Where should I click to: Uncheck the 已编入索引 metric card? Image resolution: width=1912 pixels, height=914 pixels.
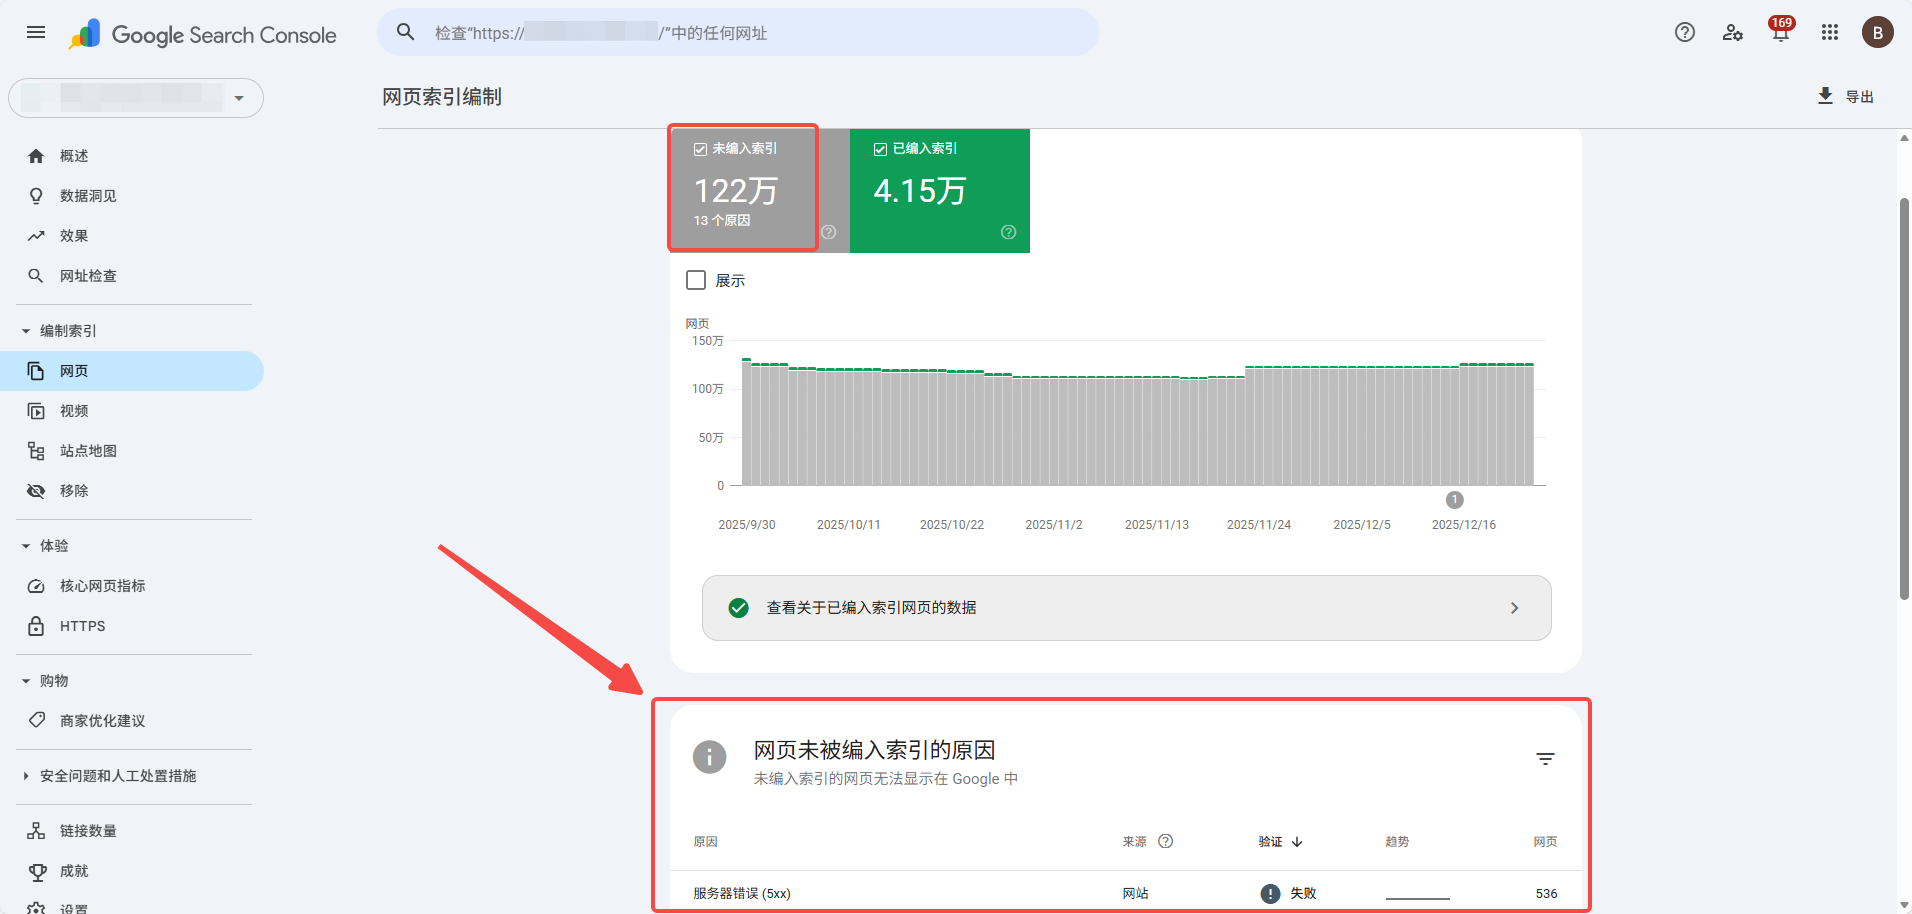pyautogui.click(x=880, y=148)
